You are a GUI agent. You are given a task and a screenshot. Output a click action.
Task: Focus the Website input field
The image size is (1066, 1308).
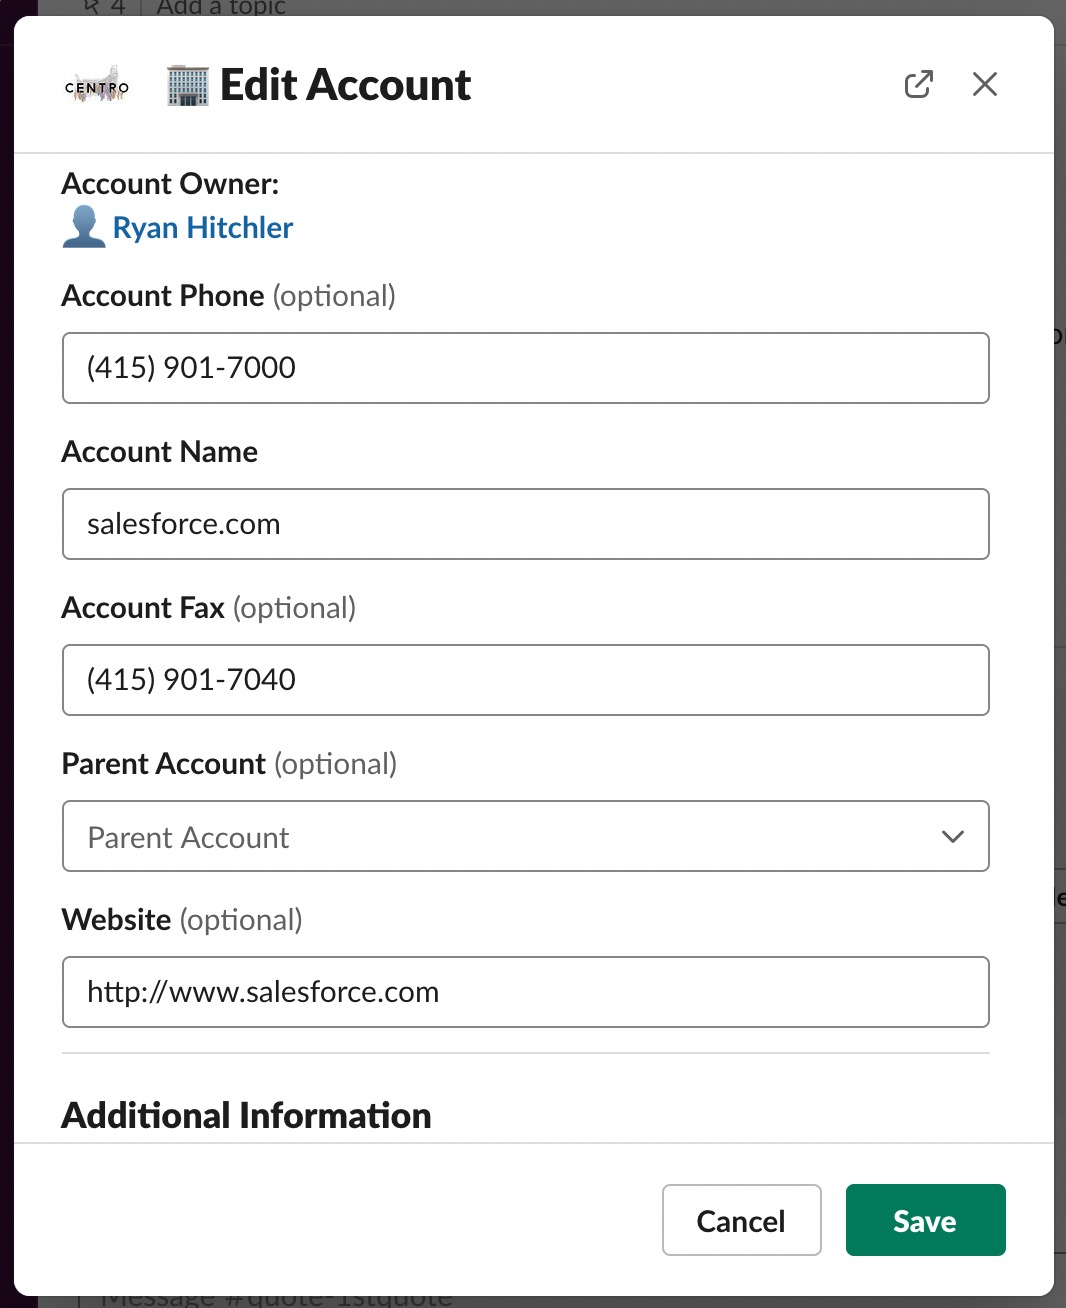point(526,992)
